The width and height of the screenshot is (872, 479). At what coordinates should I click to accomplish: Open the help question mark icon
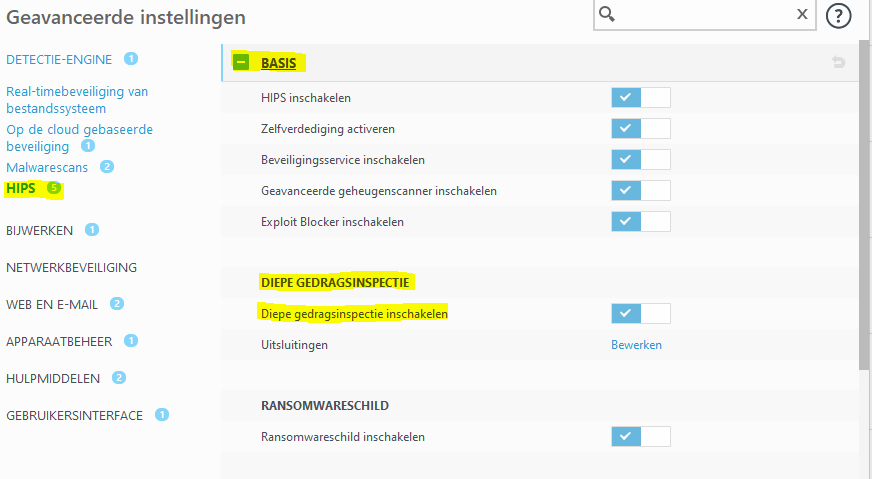pyautogui.click(x=840, y=16)
